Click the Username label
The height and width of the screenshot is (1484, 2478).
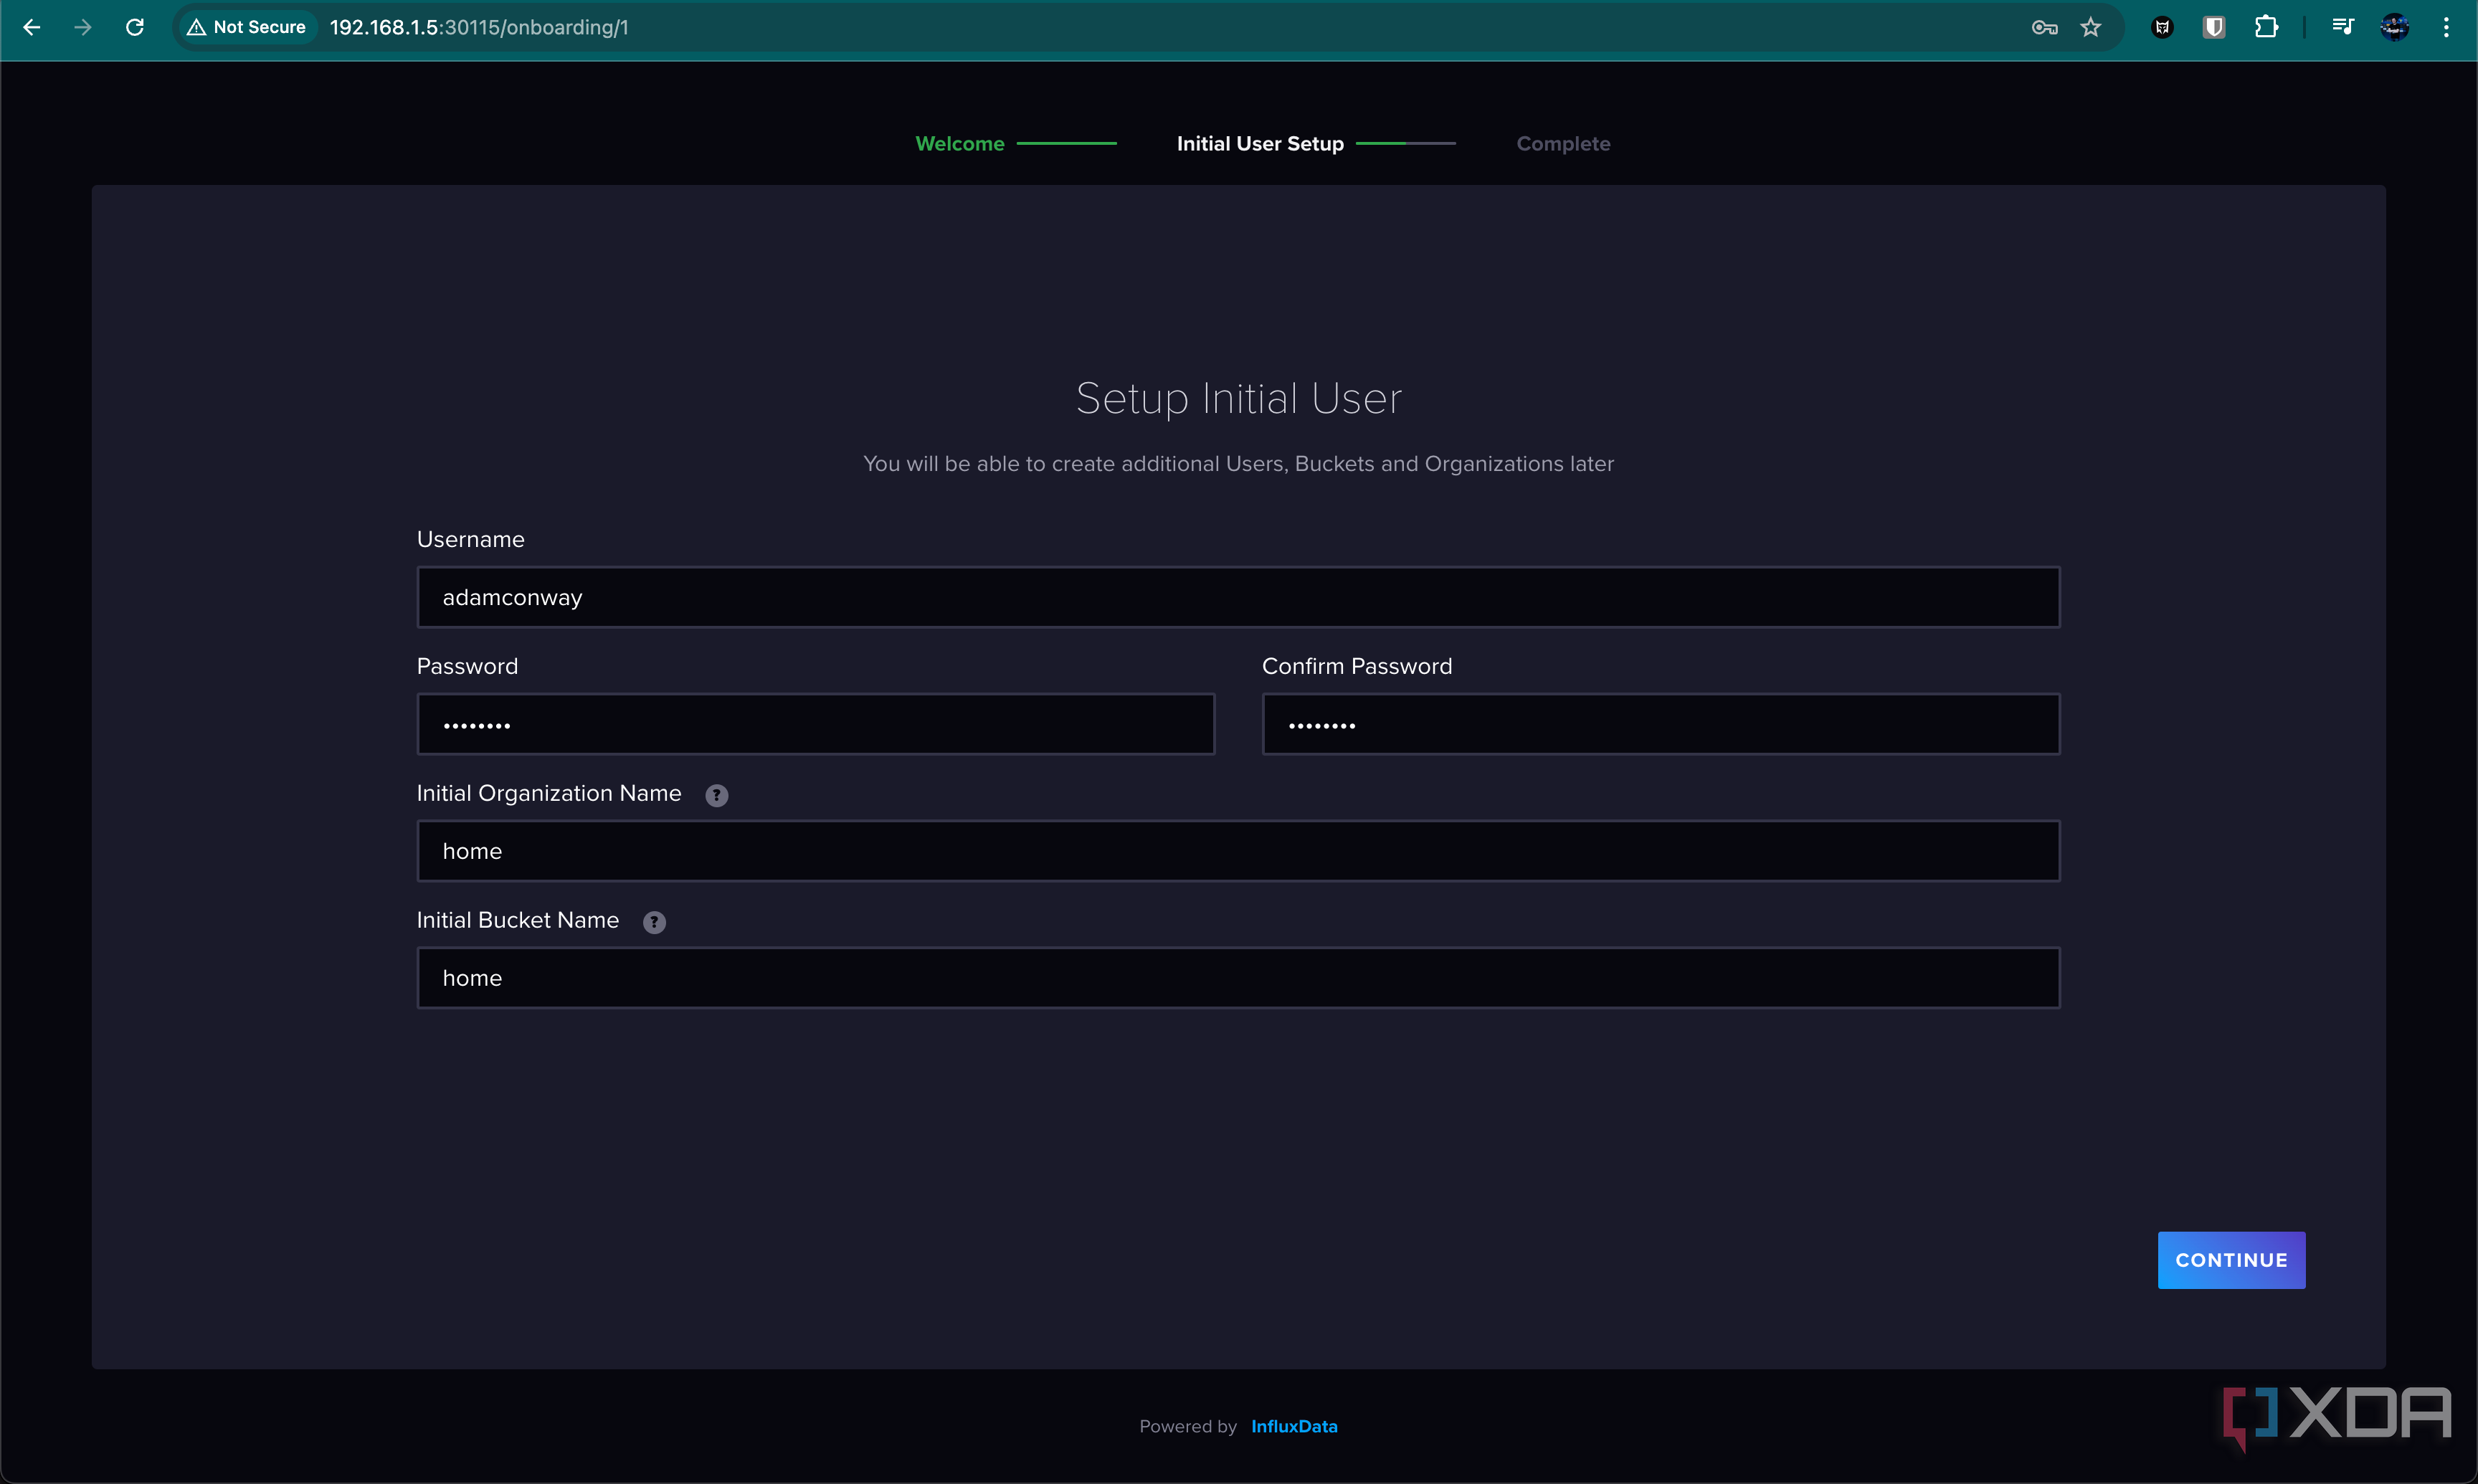[470, 540]
